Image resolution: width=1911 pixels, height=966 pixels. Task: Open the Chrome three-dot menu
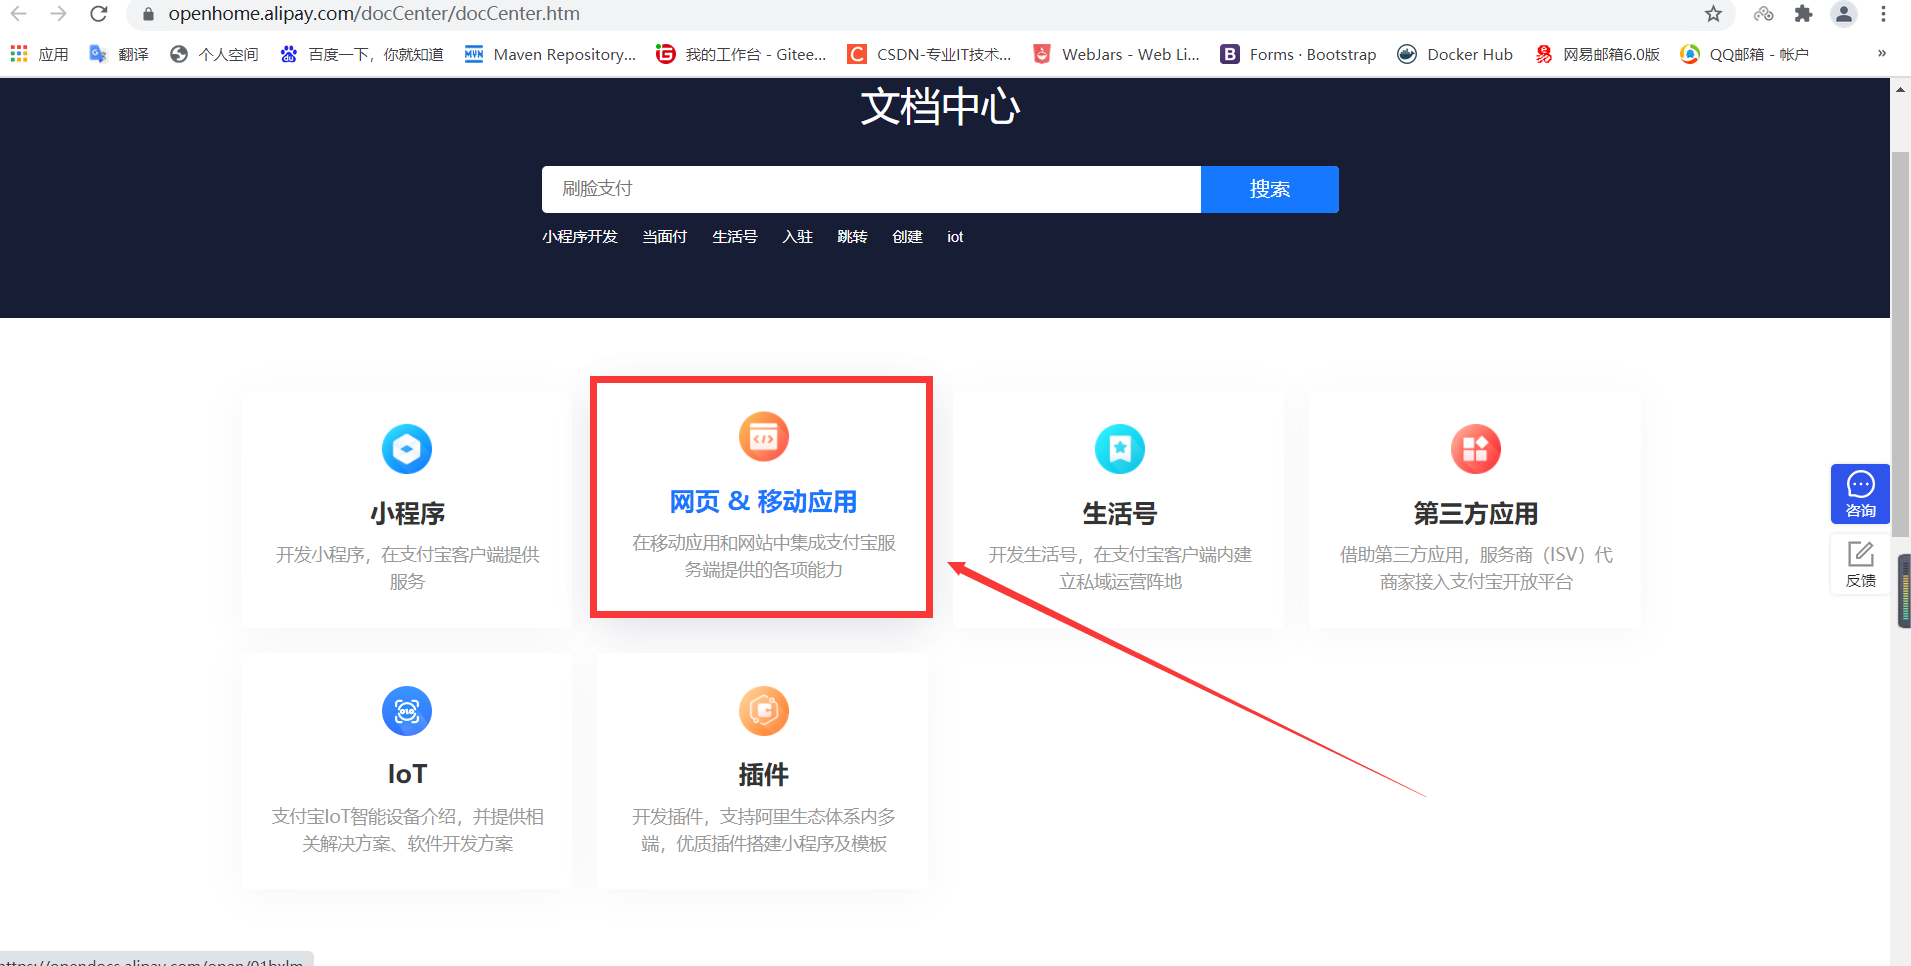(x=1883, y=14)
